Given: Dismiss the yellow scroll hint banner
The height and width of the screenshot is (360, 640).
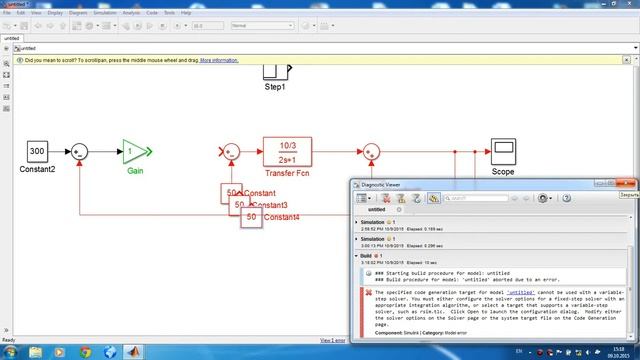Looking at the screenshot, I should coord(627,60).
